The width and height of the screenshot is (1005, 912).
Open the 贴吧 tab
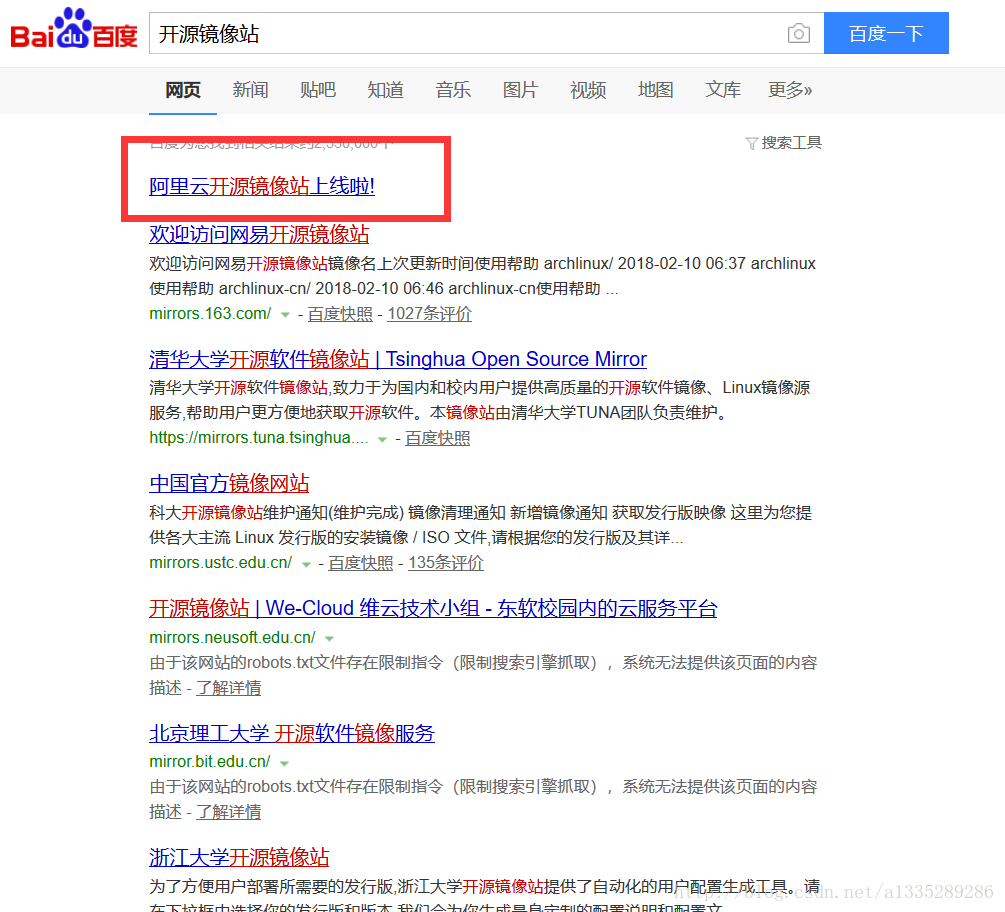tap(318, 90)
